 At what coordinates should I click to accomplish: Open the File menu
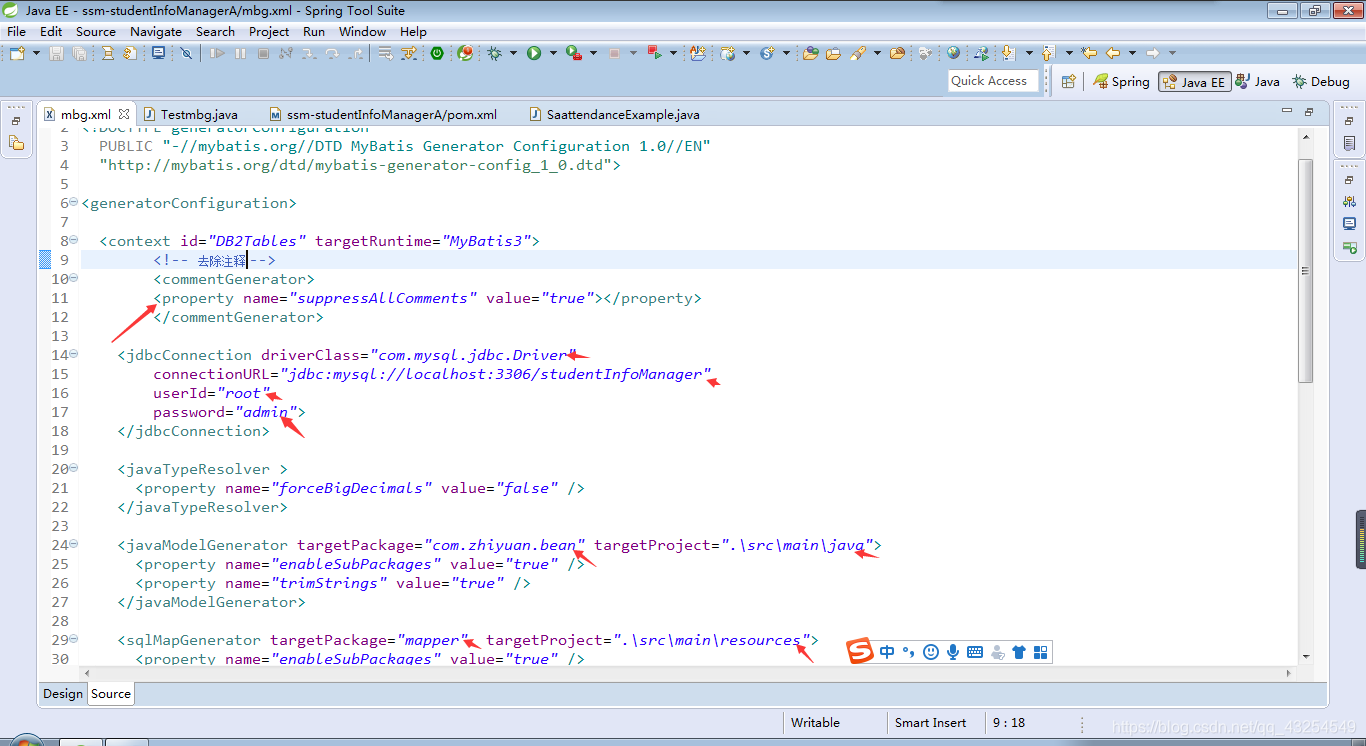point(17,31)
